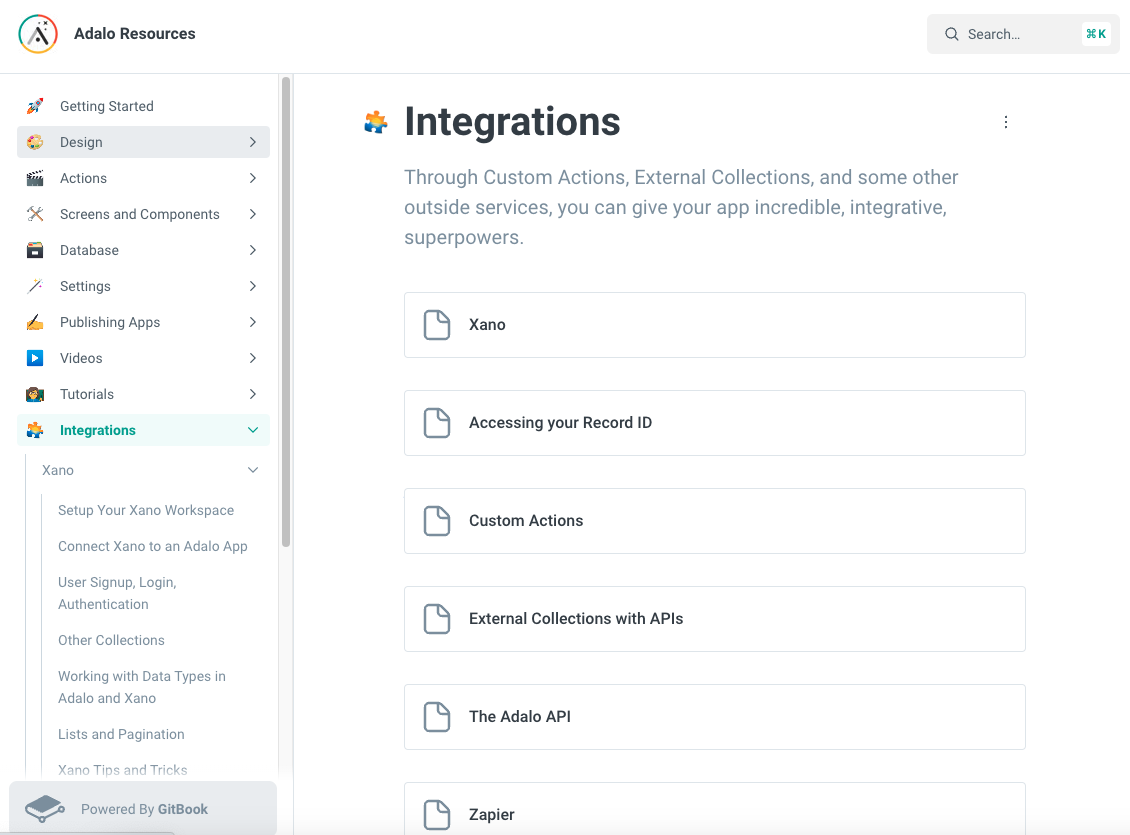Expand the Settings chevron
Viewport: 1130px width, 835px height.
click(x=253, y=286)
